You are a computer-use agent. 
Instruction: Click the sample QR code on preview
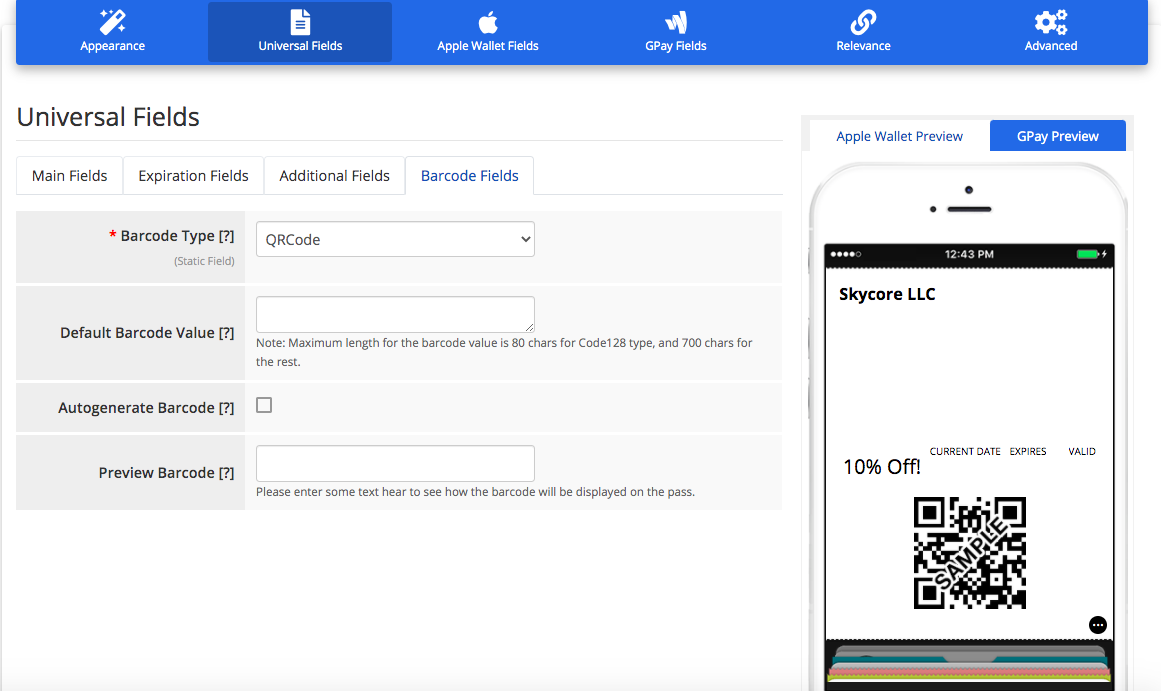(x=970, y=553)
